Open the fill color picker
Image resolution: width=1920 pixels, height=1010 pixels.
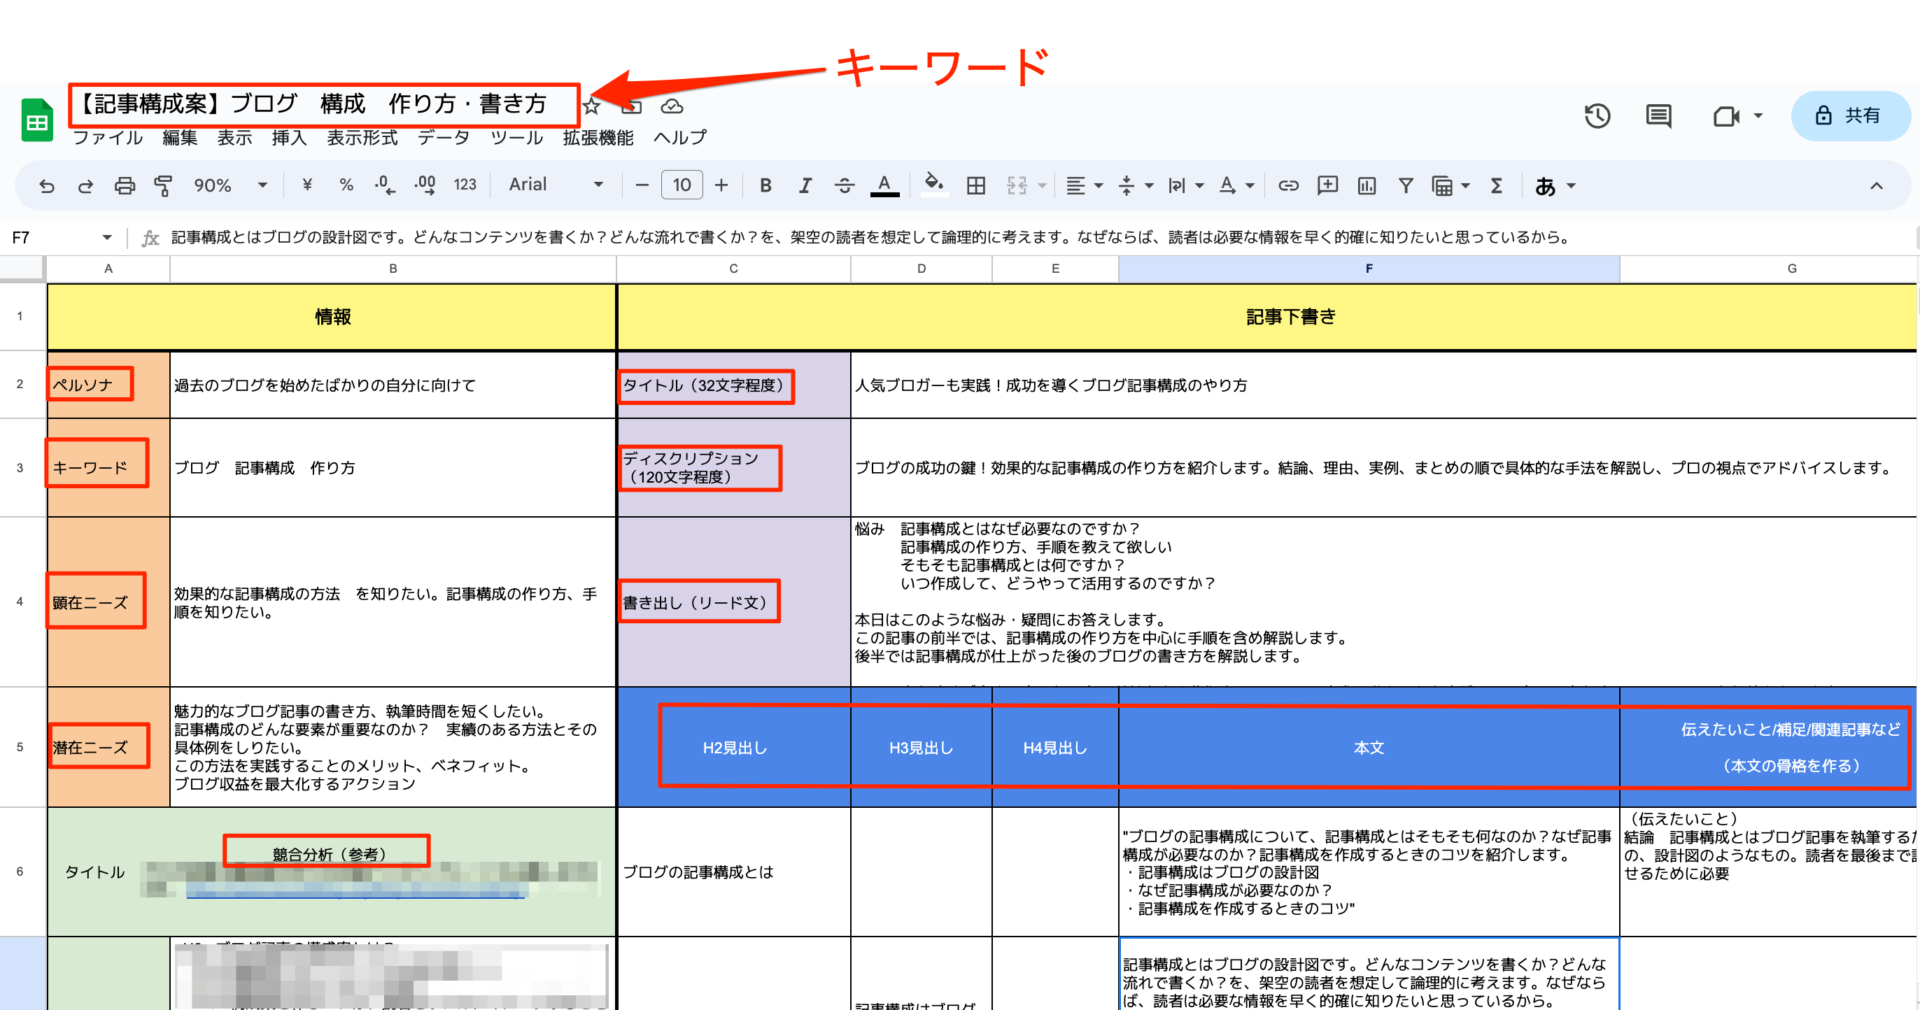(x=934, y=185)
